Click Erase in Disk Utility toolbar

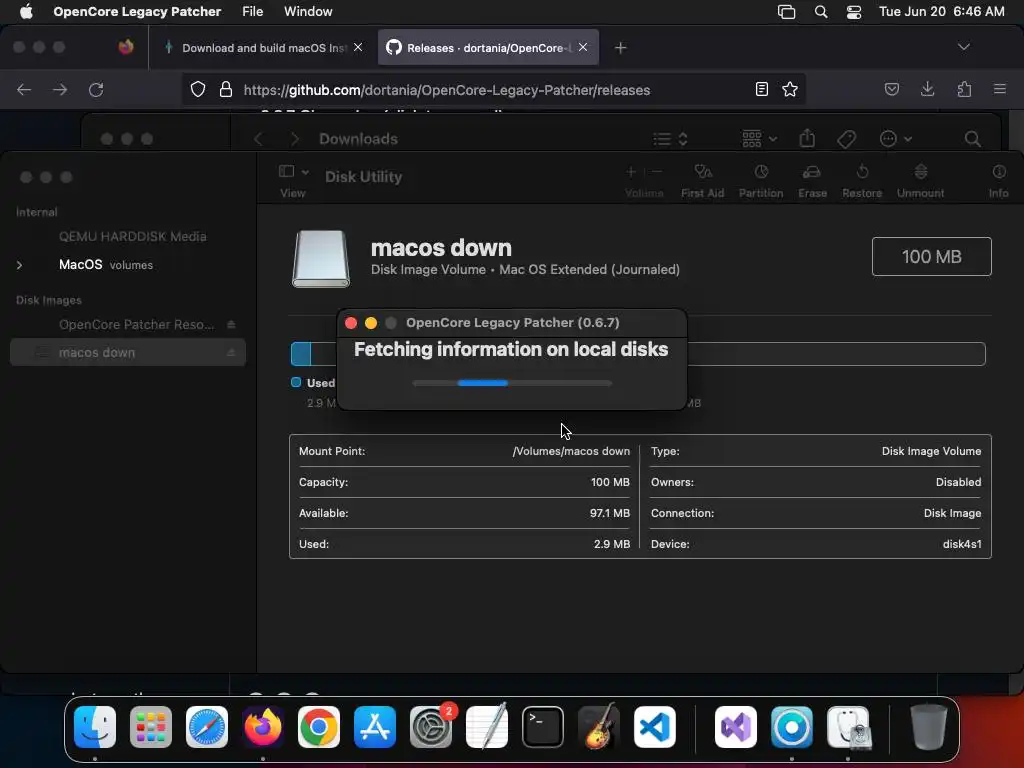pos(812,181)
